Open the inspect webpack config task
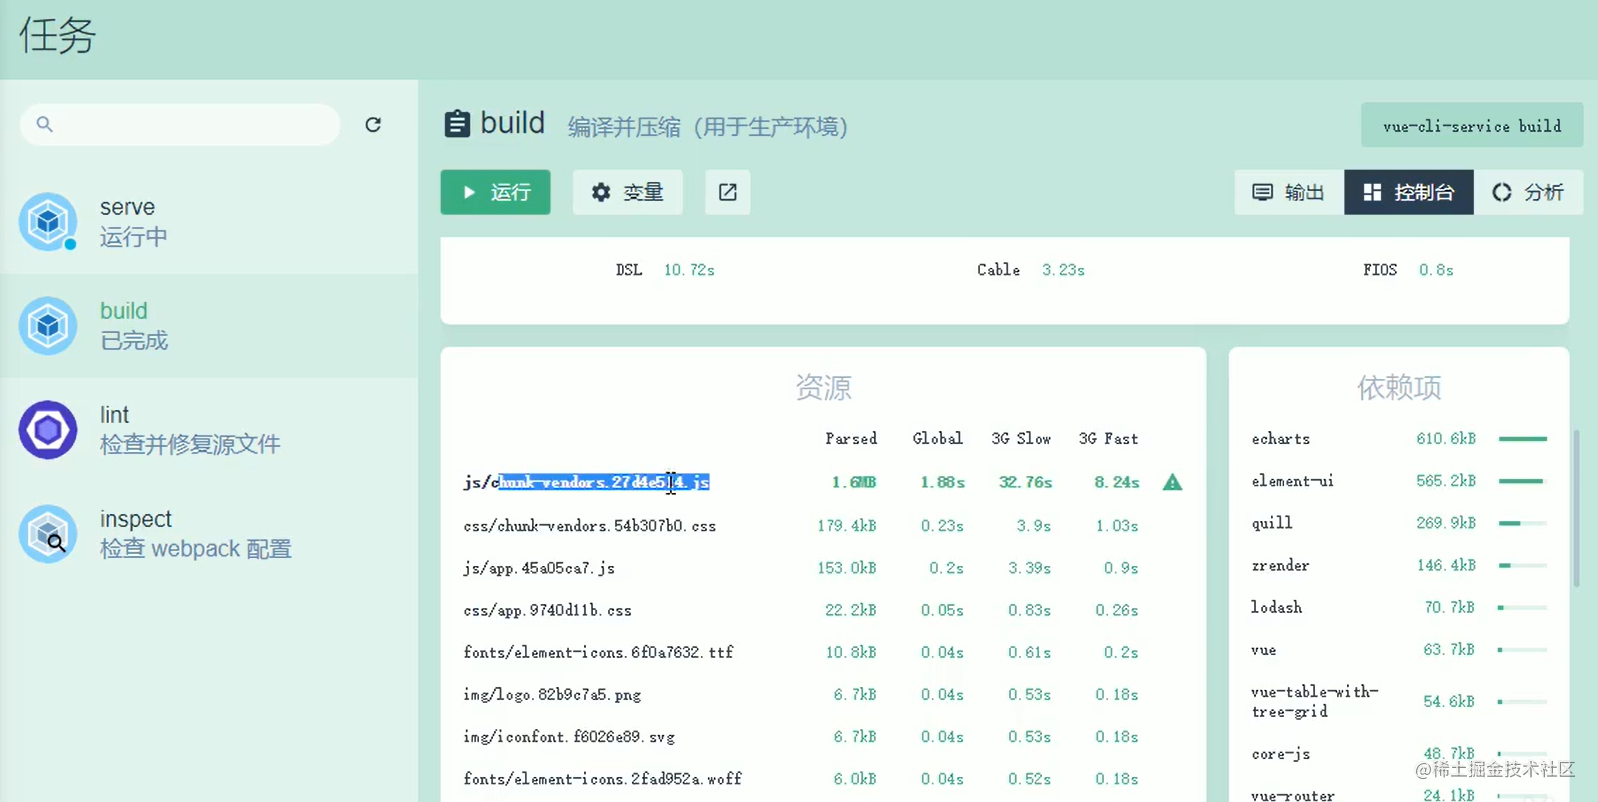This screenshot has width=1598, height=802. click(209, 534)
